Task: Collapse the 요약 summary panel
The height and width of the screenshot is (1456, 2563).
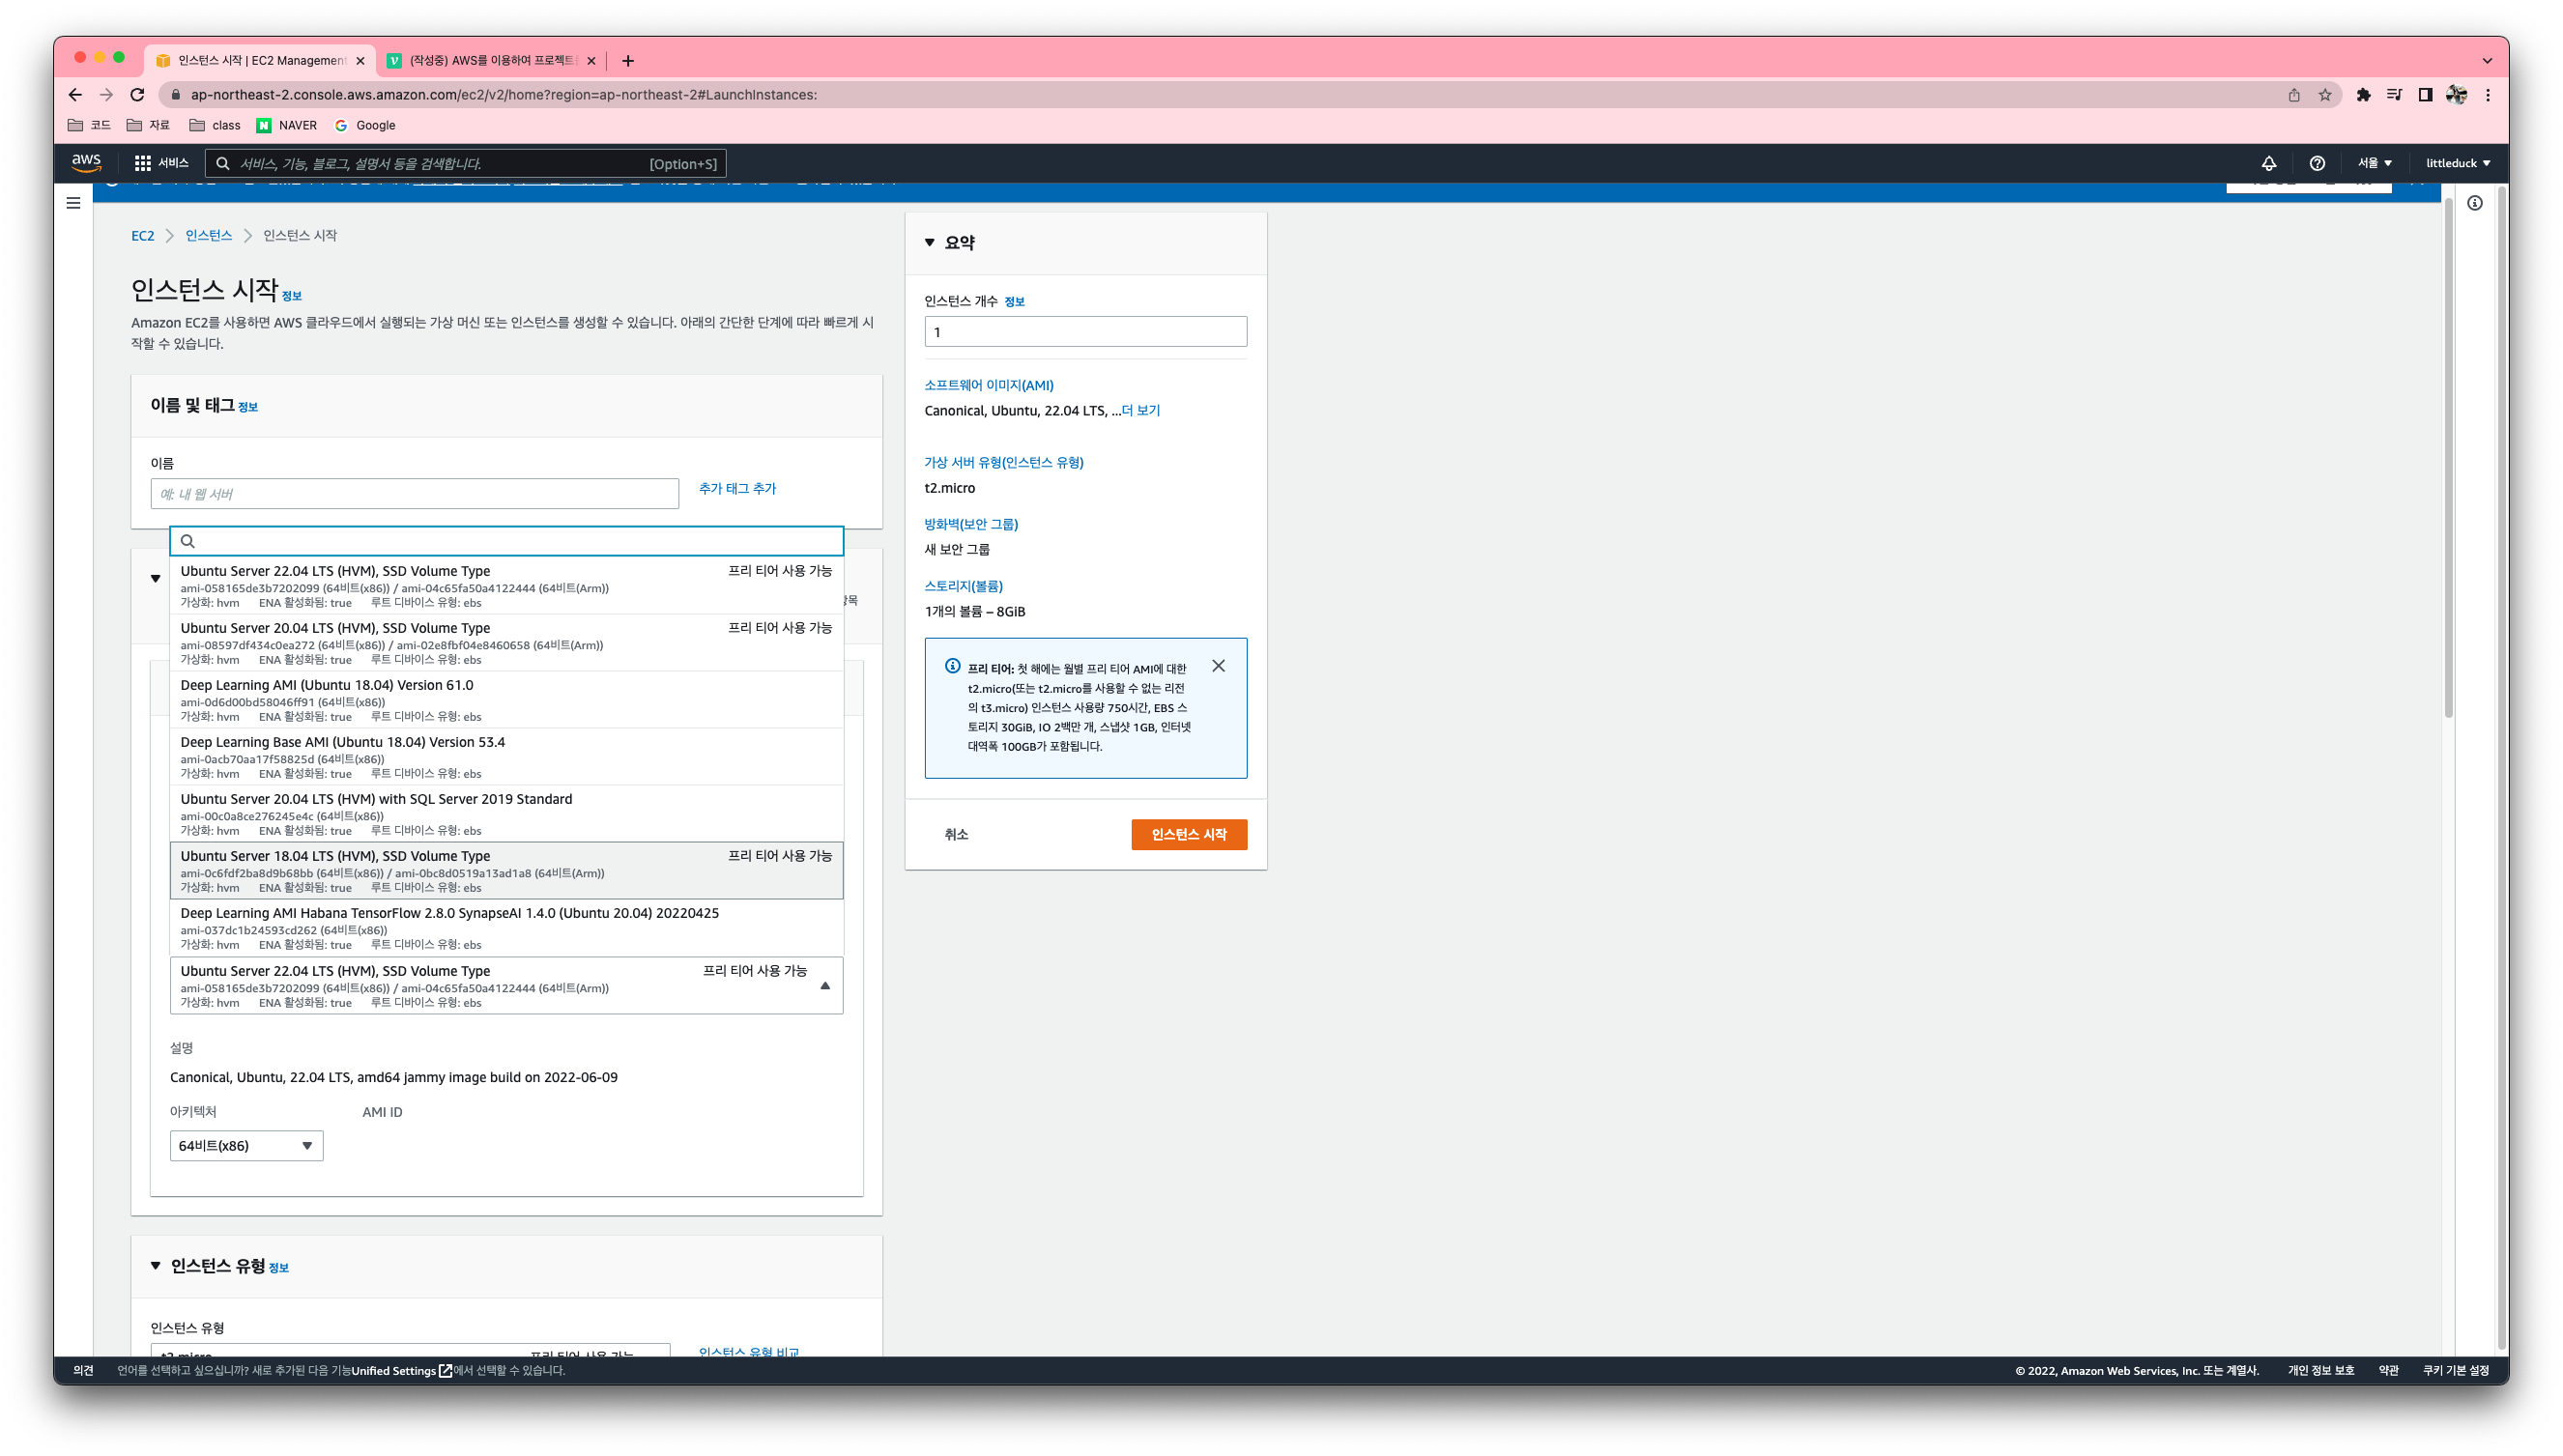Action: tap(929, 243)
